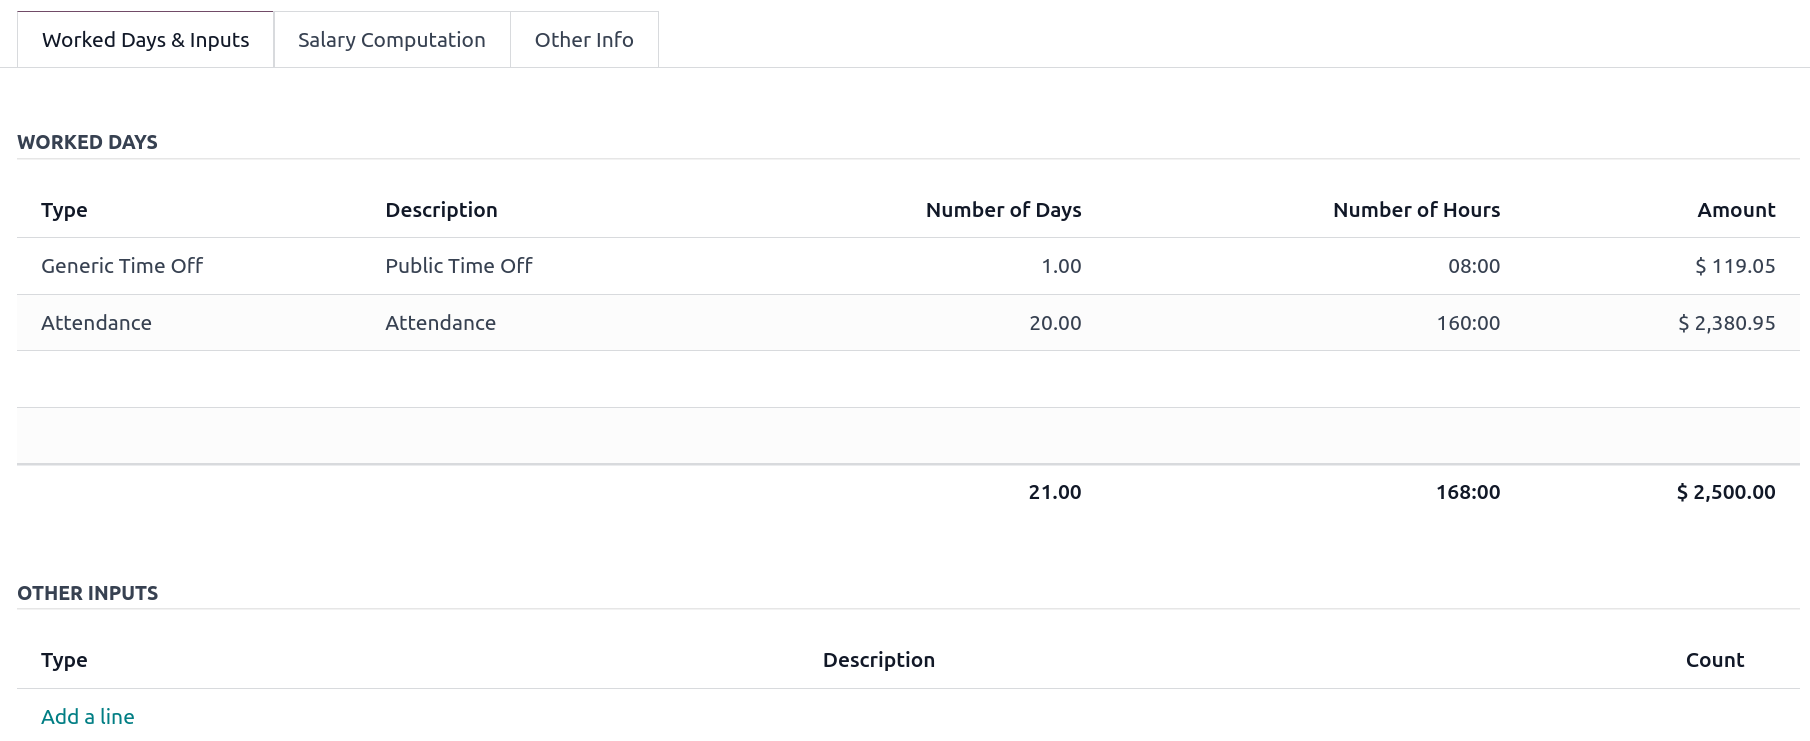Click the $ 119.05 amount cell
The image size is (1810, 741).
tap(1735, 266)
